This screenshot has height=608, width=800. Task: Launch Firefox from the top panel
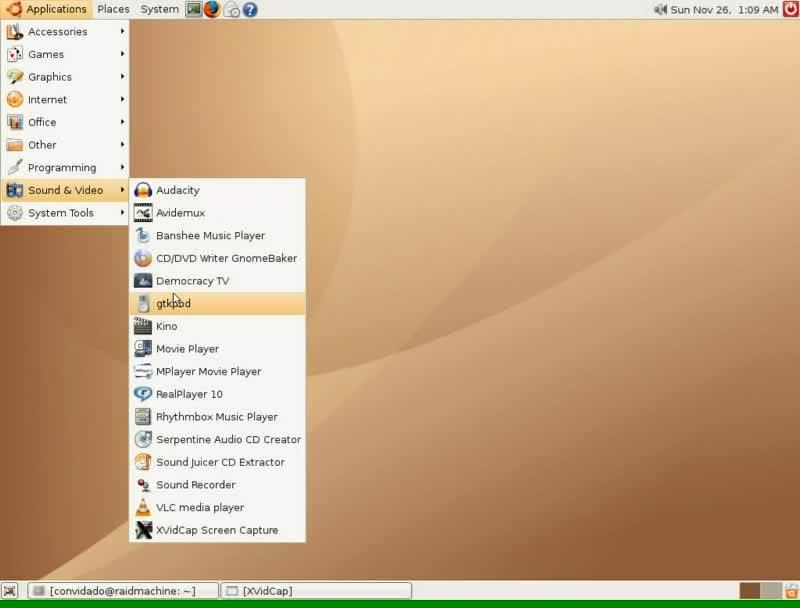212,9
